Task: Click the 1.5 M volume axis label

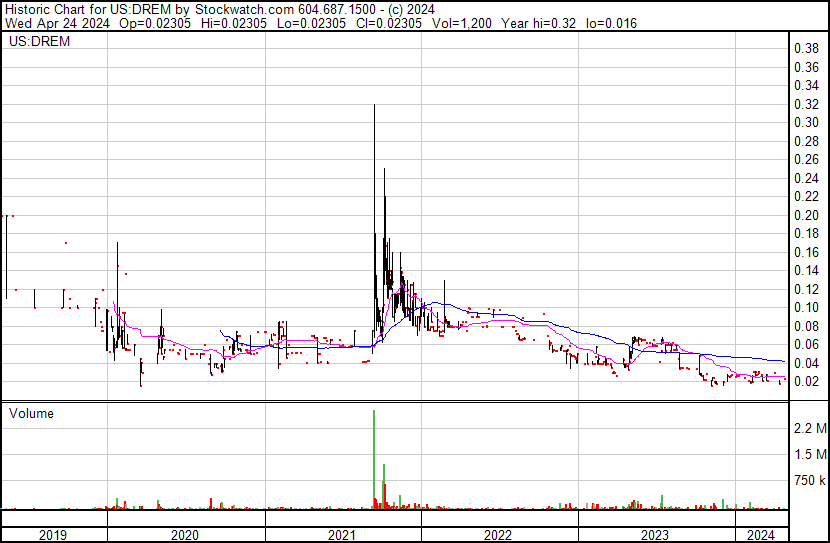Action: 808,454
